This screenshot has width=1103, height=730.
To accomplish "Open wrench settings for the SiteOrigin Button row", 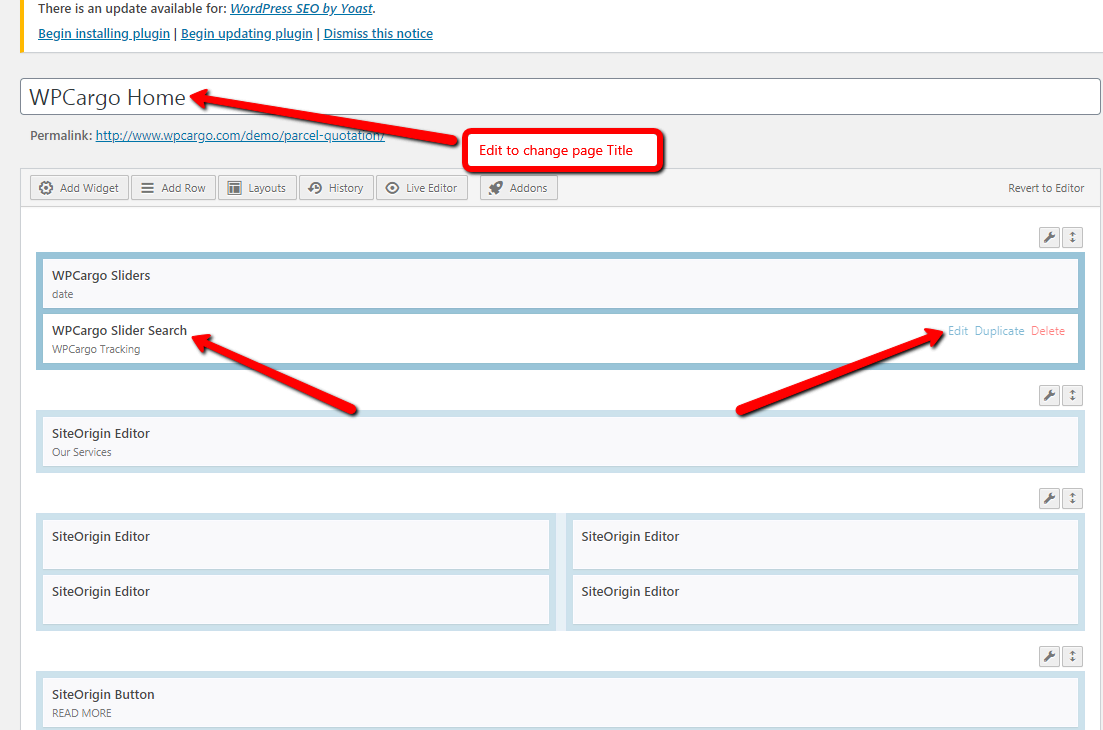I will 1049,656.
